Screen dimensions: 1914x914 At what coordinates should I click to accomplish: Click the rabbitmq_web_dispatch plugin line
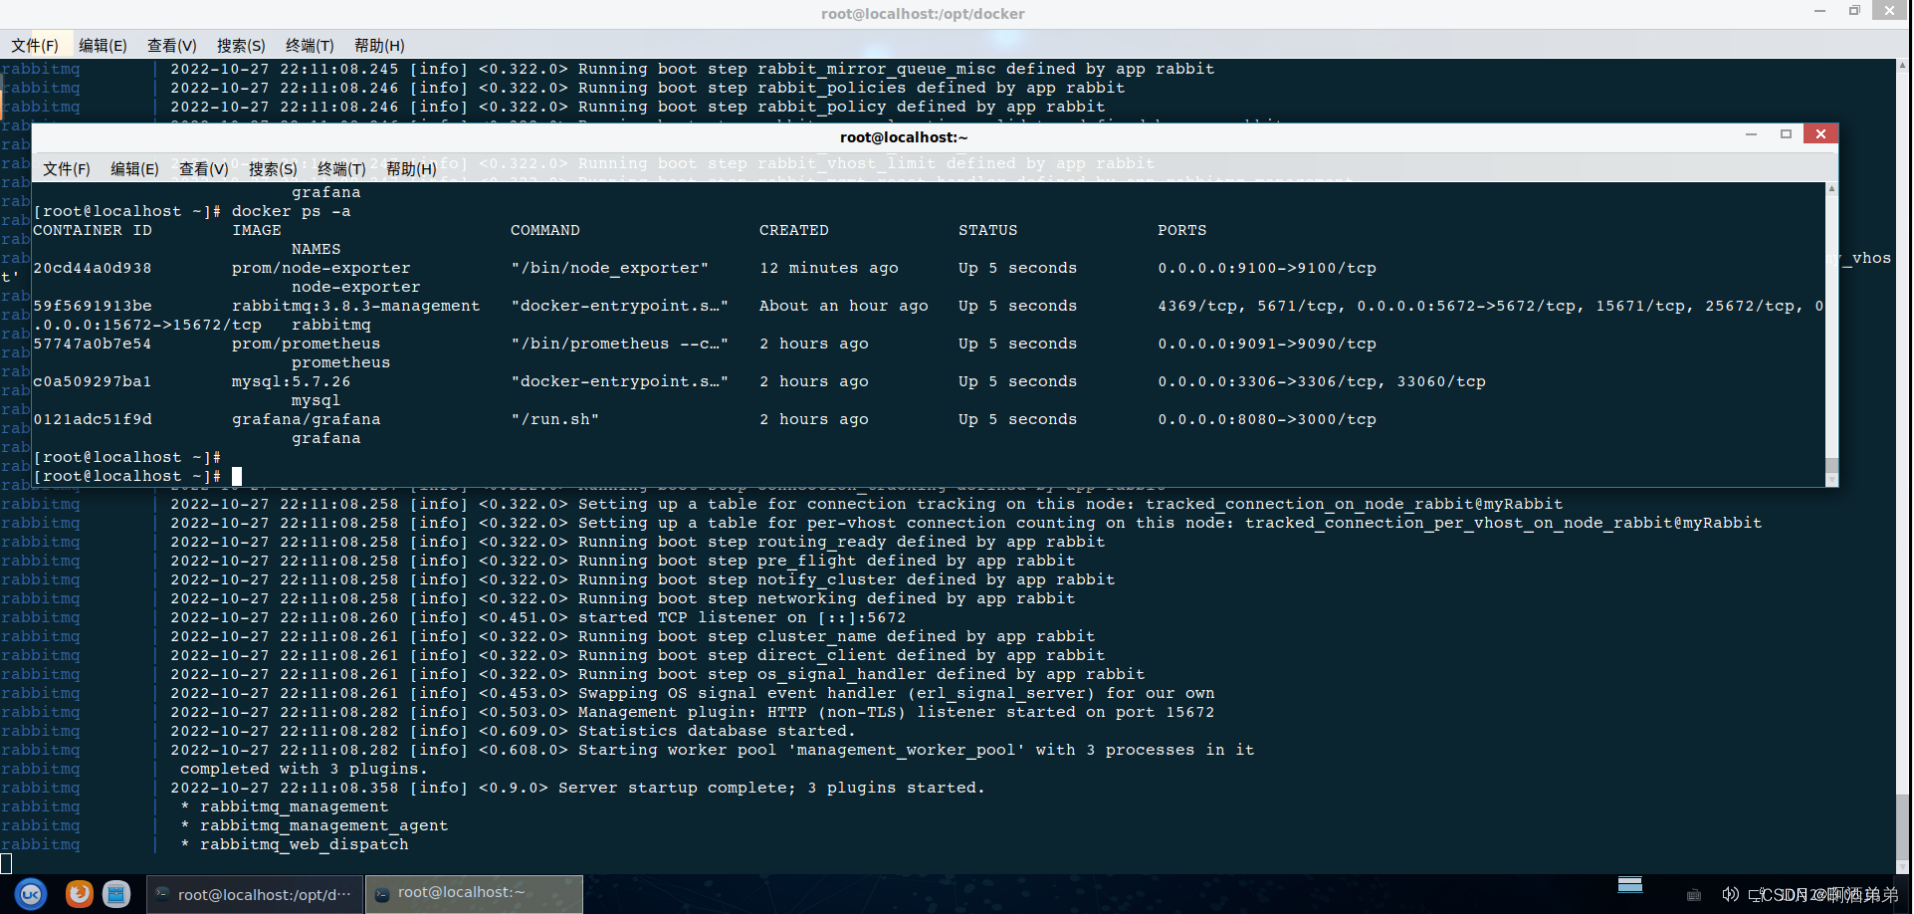click(304, 845)
